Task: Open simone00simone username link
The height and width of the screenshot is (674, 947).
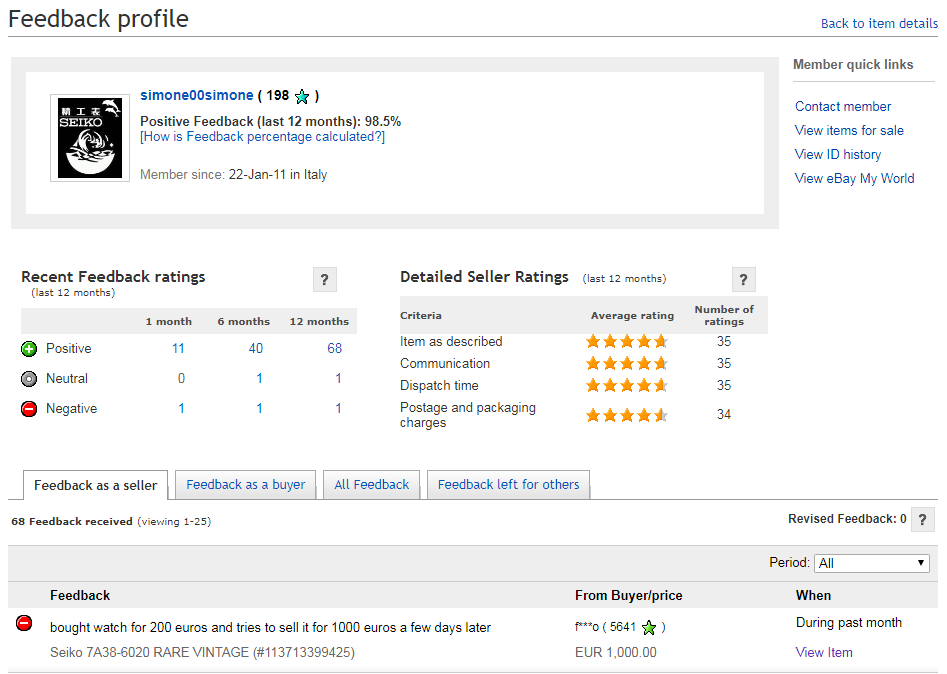Action: point(197,96)
